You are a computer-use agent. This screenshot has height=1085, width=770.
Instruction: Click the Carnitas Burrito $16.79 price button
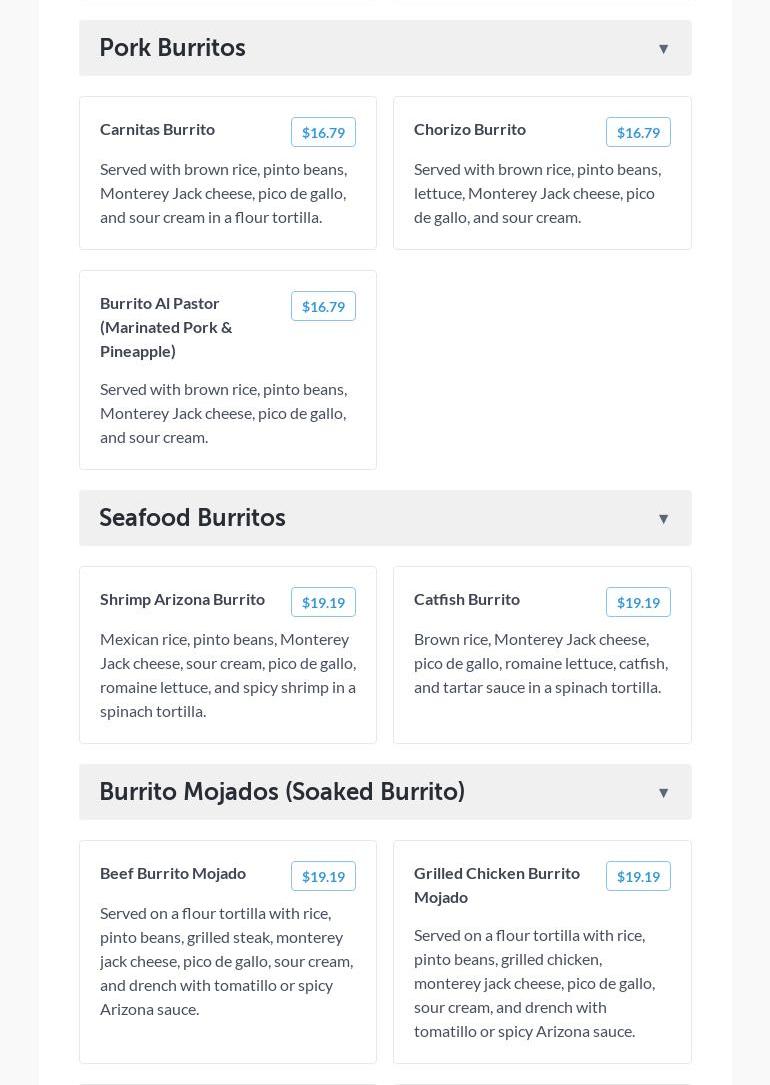(x=323, y=133)
